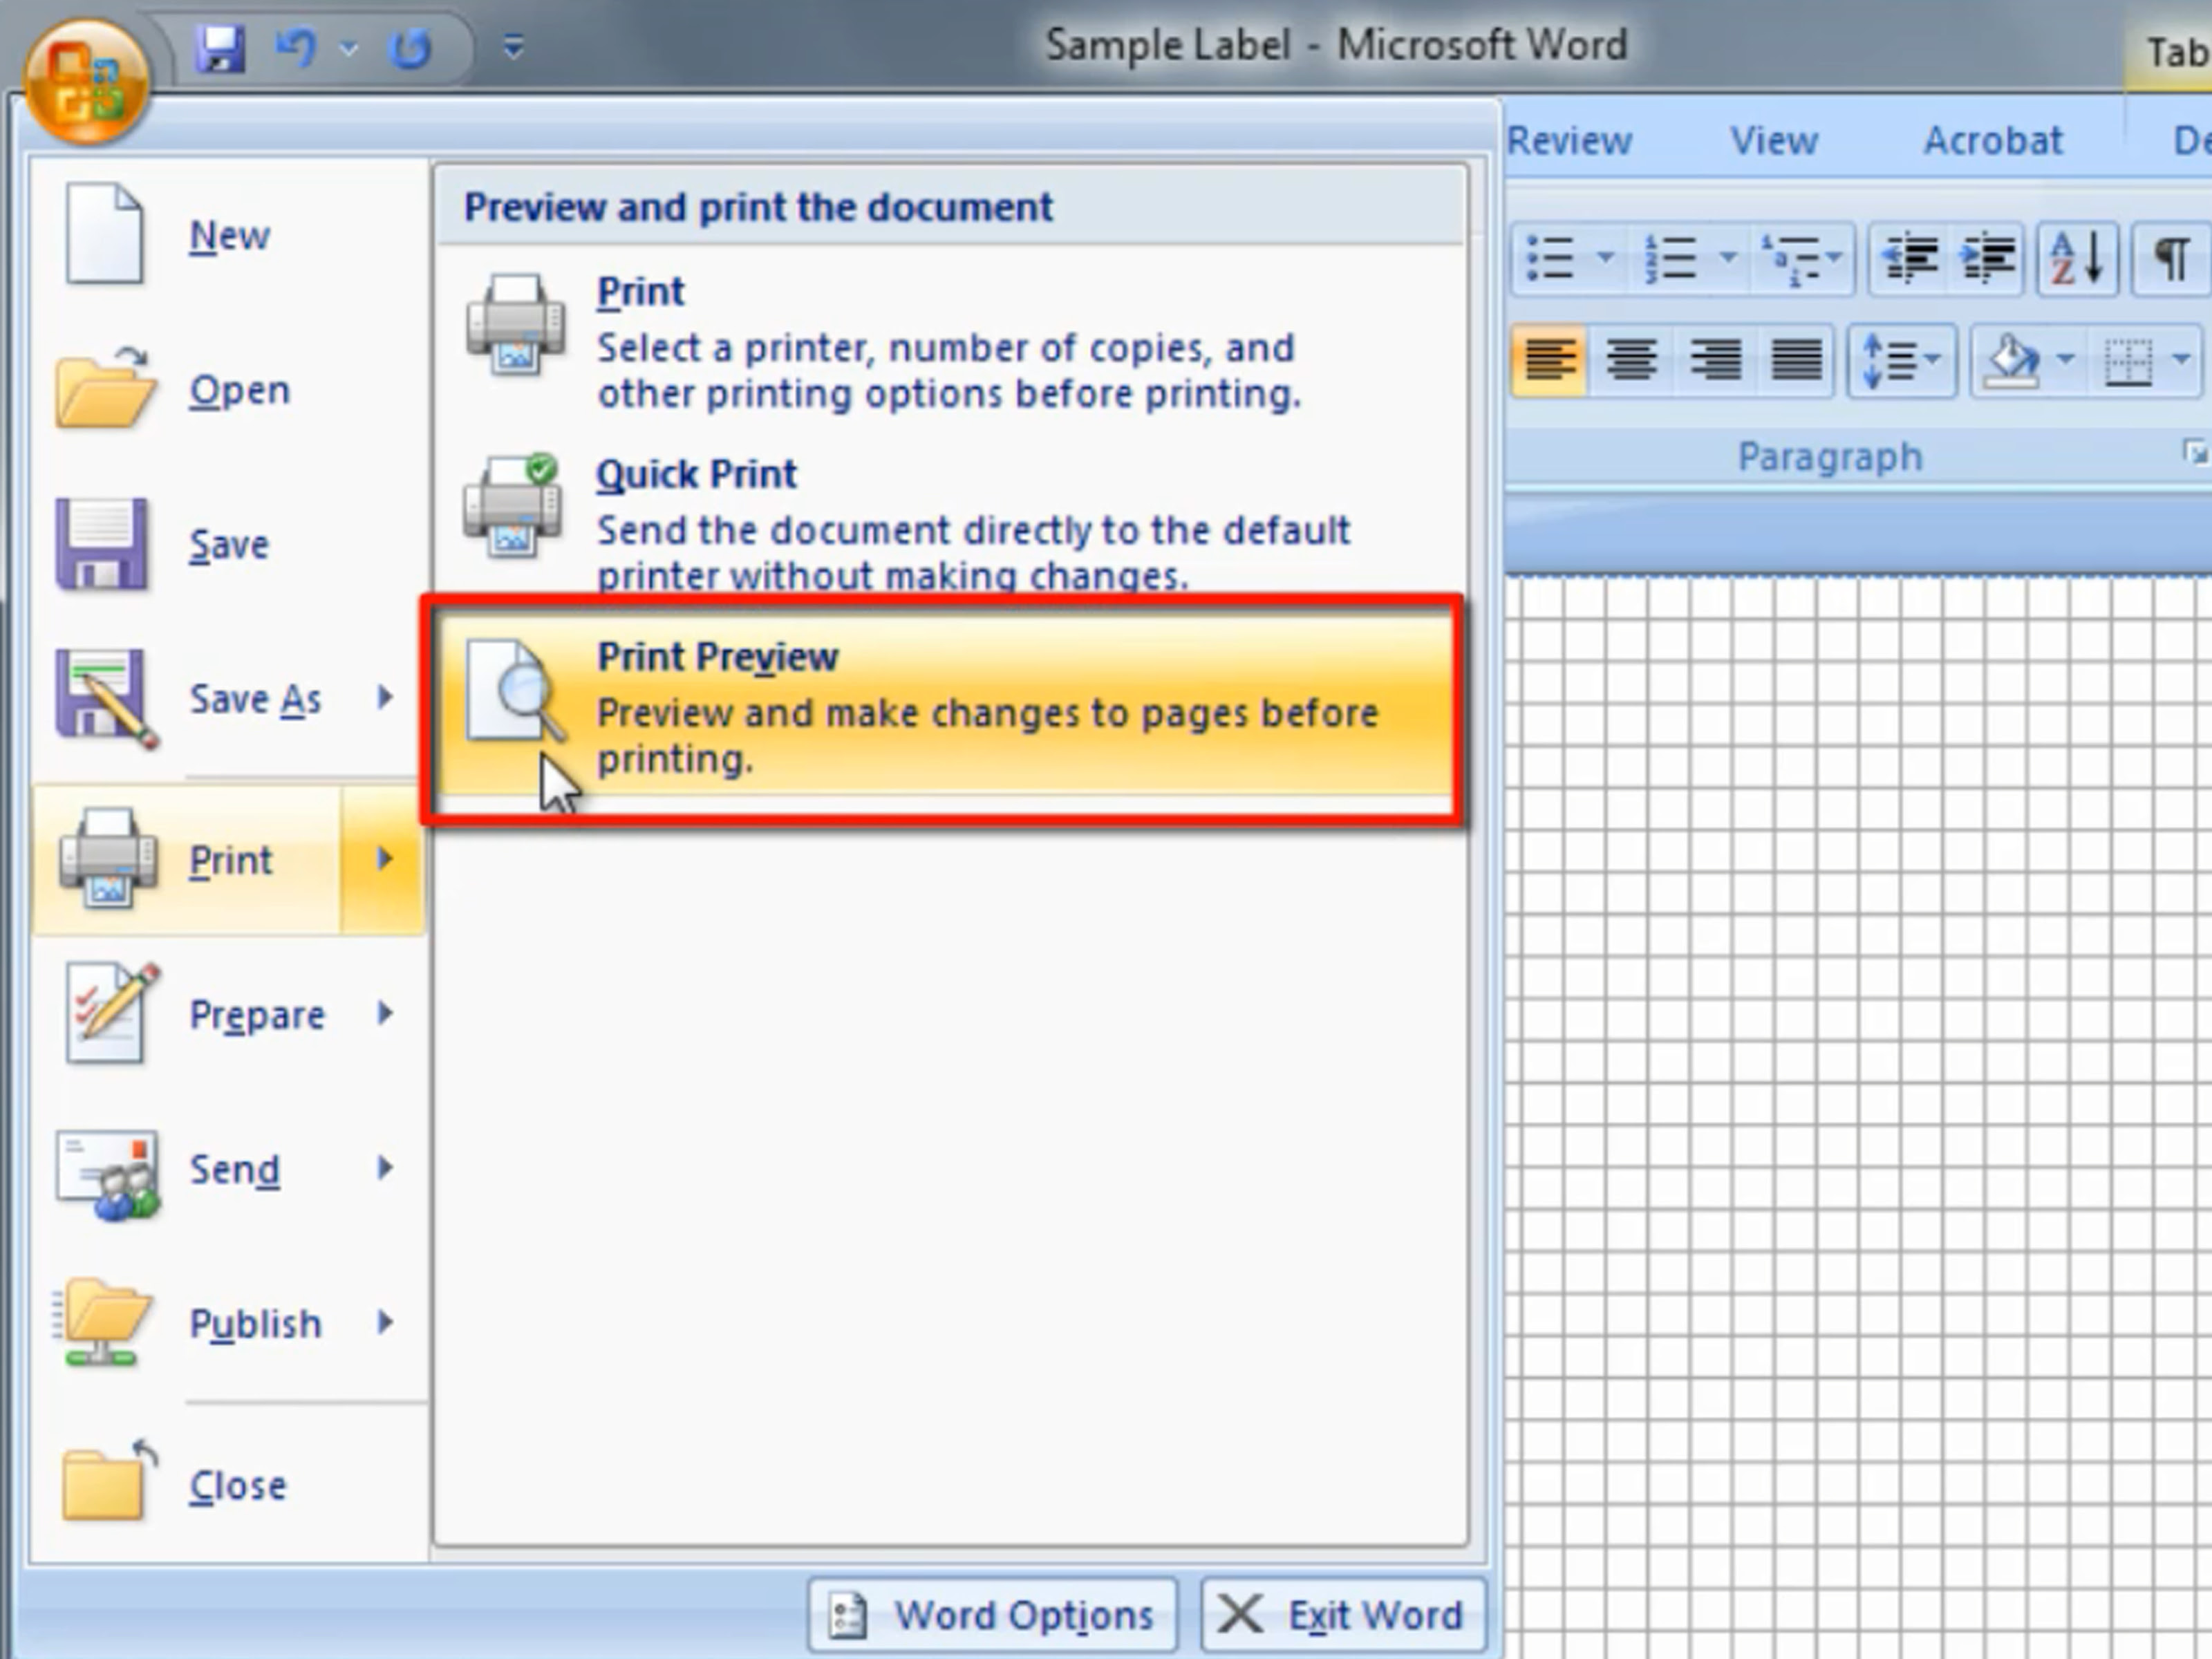Open the Numbering dropdown arrow

[1728, 259]
